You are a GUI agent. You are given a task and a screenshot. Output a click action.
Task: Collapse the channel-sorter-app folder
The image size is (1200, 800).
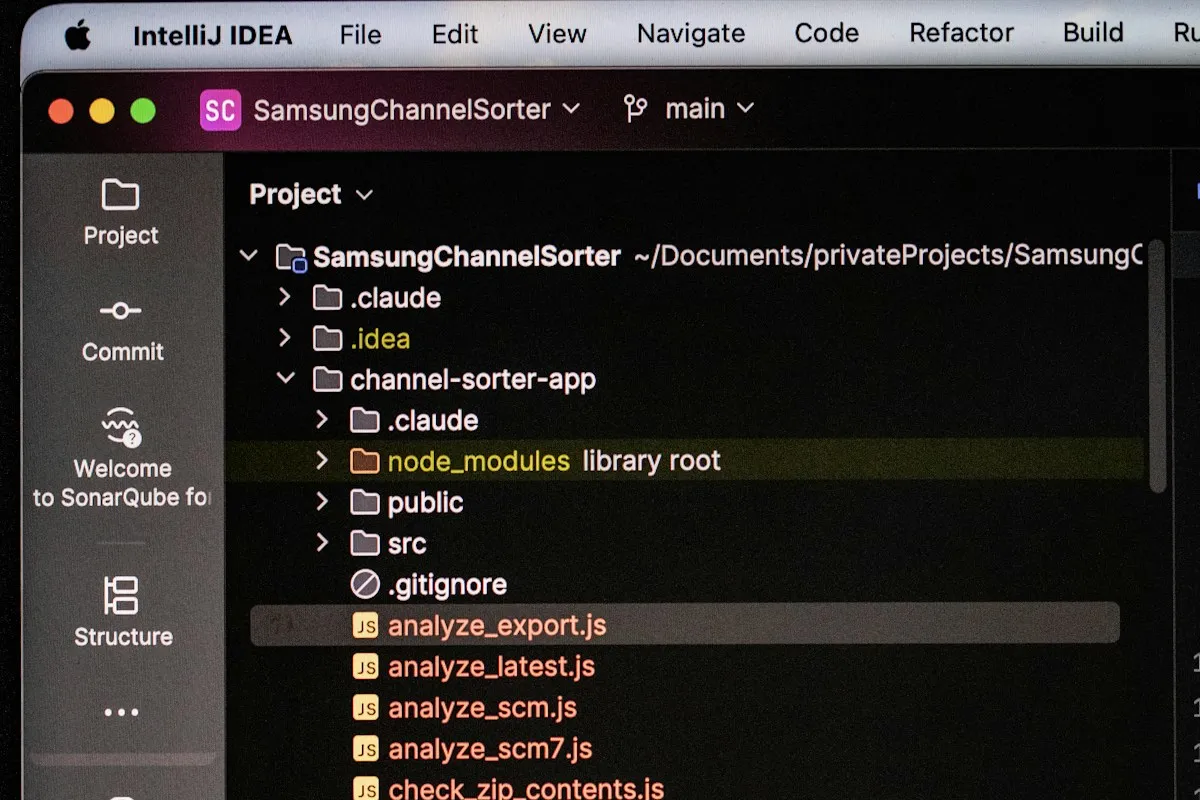pyautogui.click(x=286, y=379)
